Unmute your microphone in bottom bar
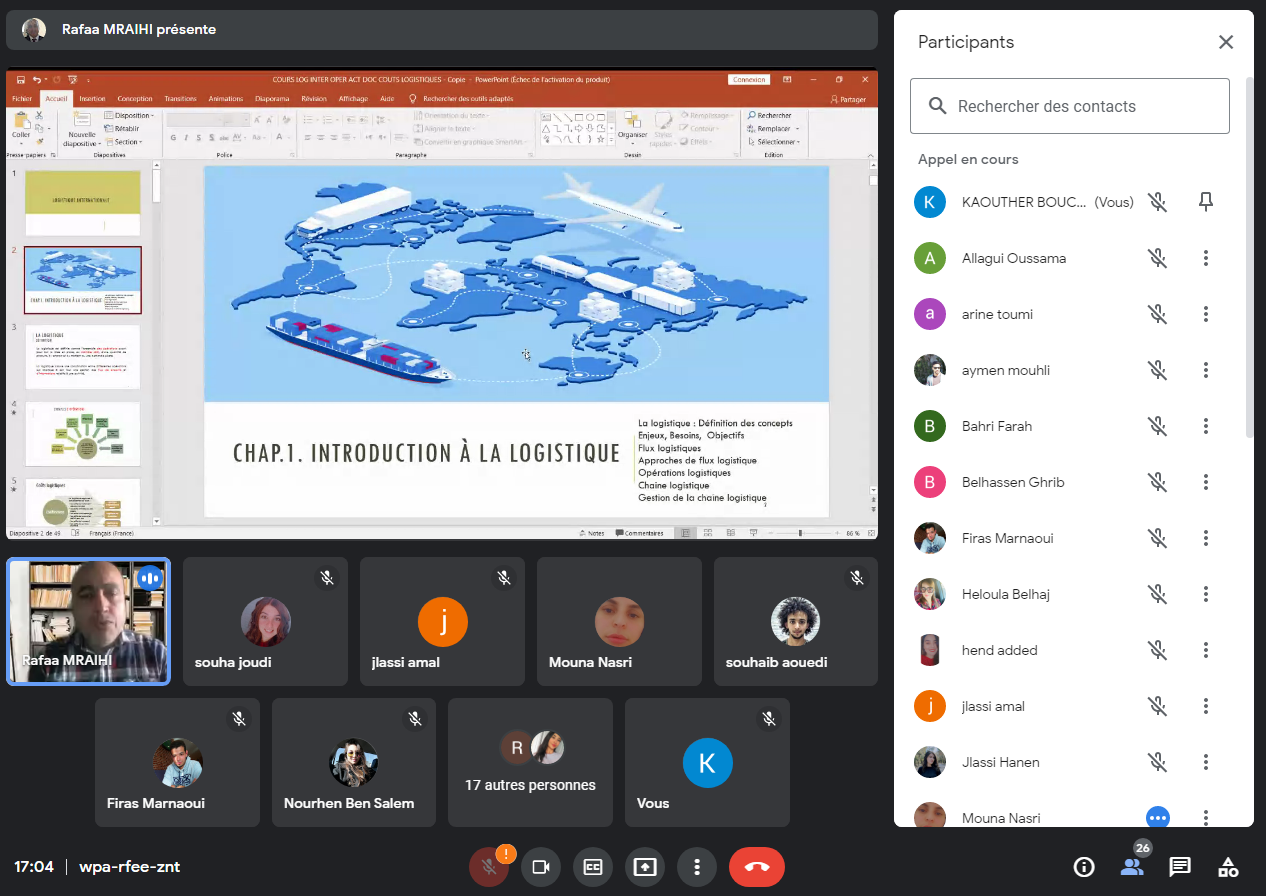Screen dimensions: 1266x896 click(489, 867)
